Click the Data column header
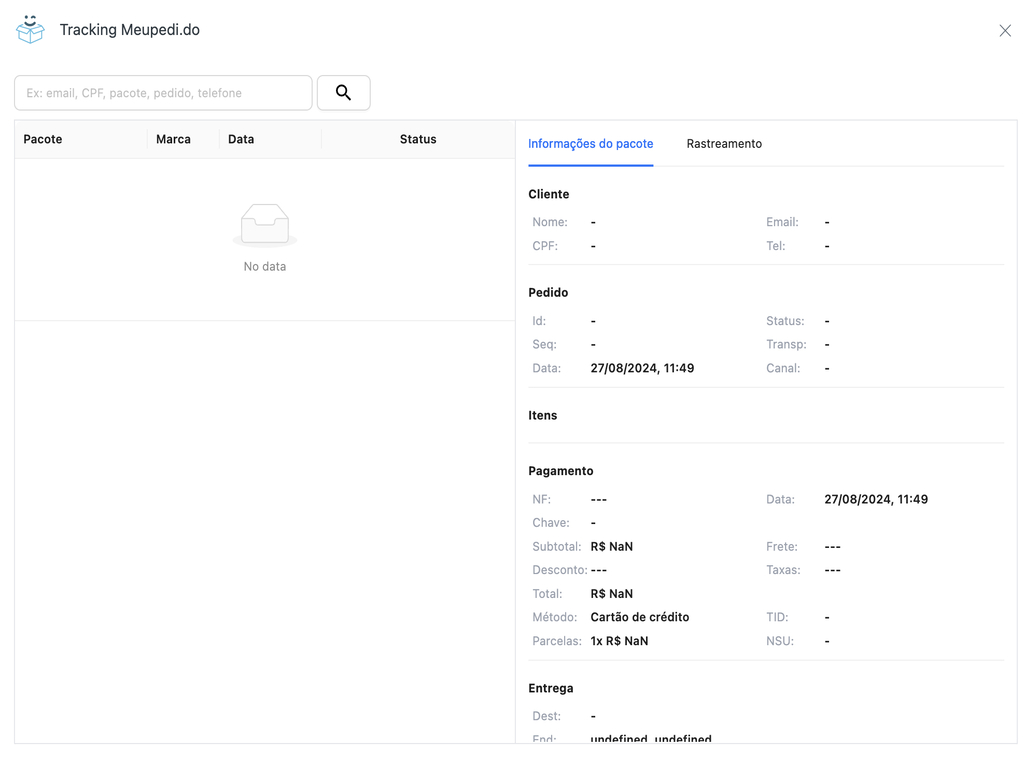This screenshot has height=768, width=1024. point(240,139)
